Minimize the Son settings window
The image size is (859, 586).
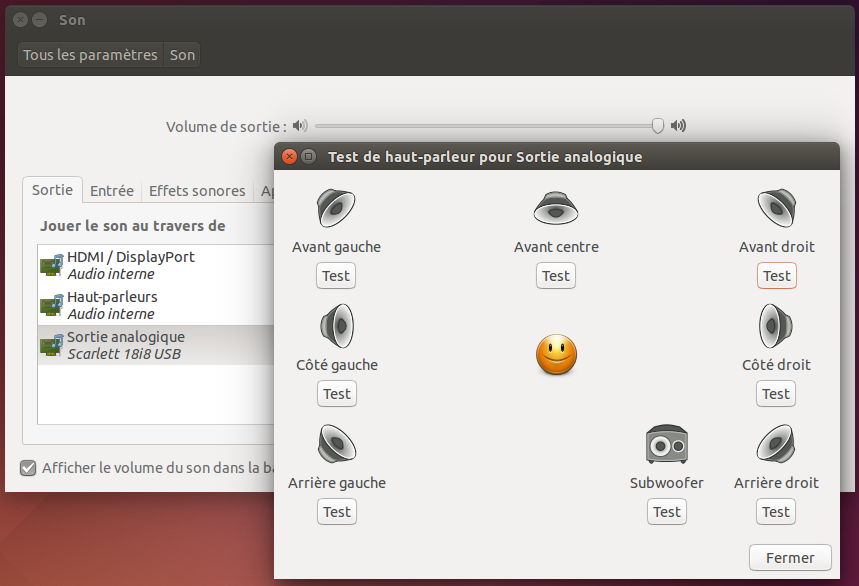(x=39, y=20)
